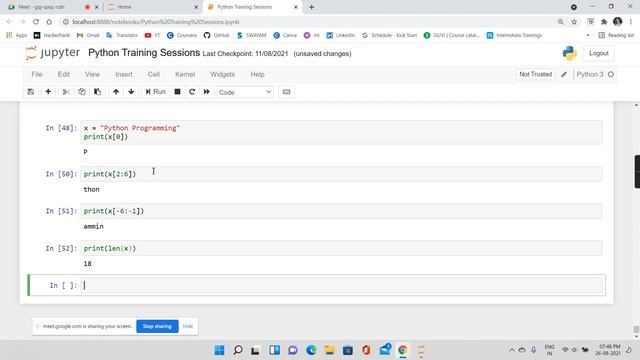
Task: Reload the page in the browser
Action: (36, 22)
